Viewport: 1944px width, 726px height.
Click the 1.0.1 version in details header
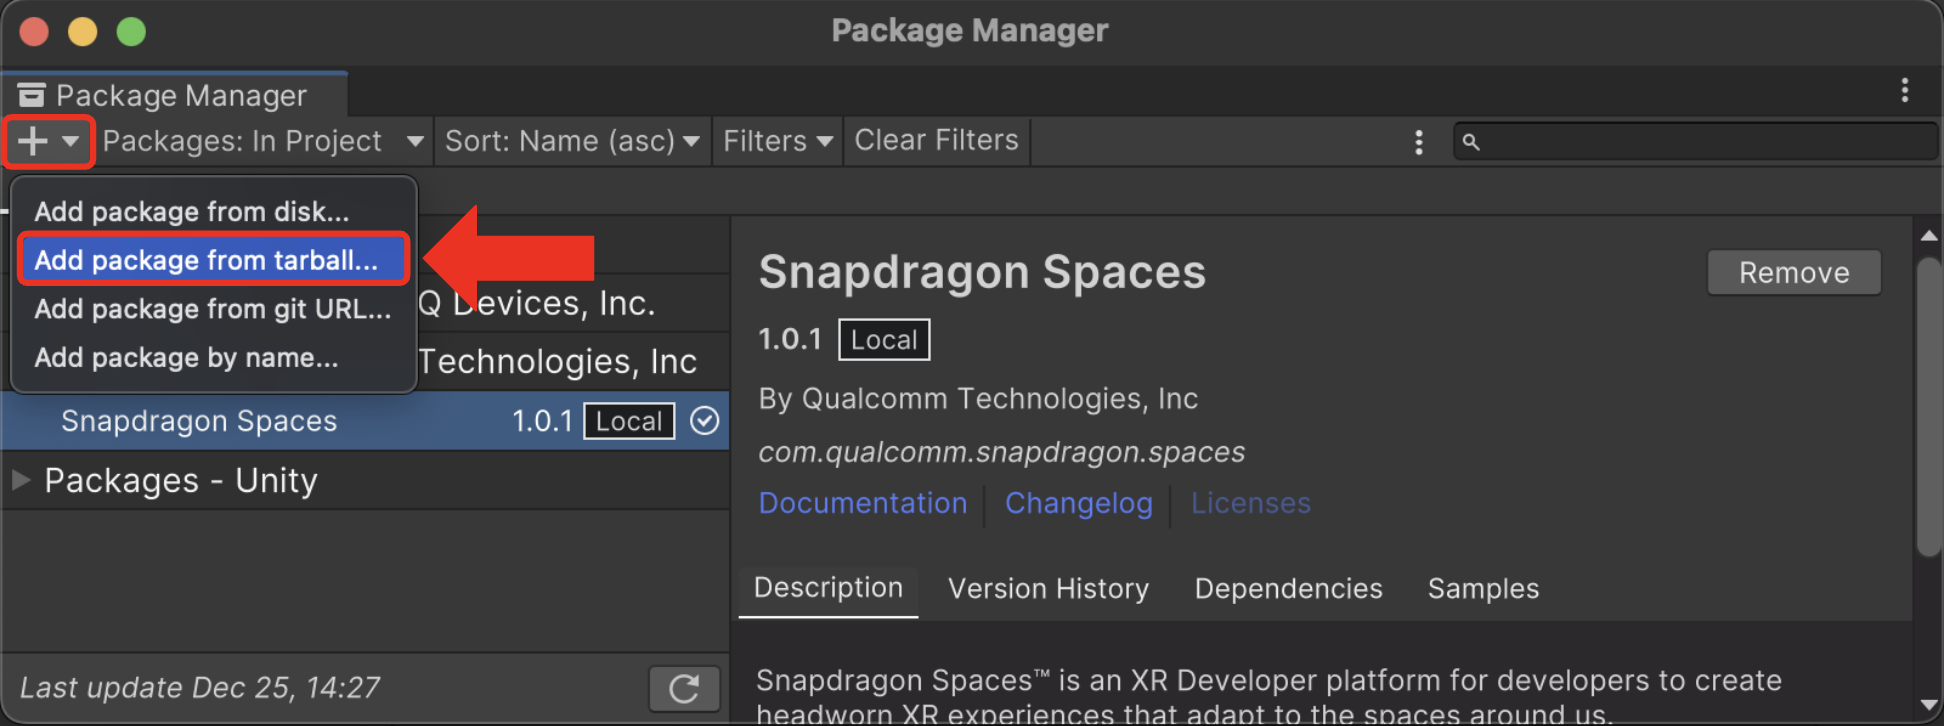tap(790, 340)
